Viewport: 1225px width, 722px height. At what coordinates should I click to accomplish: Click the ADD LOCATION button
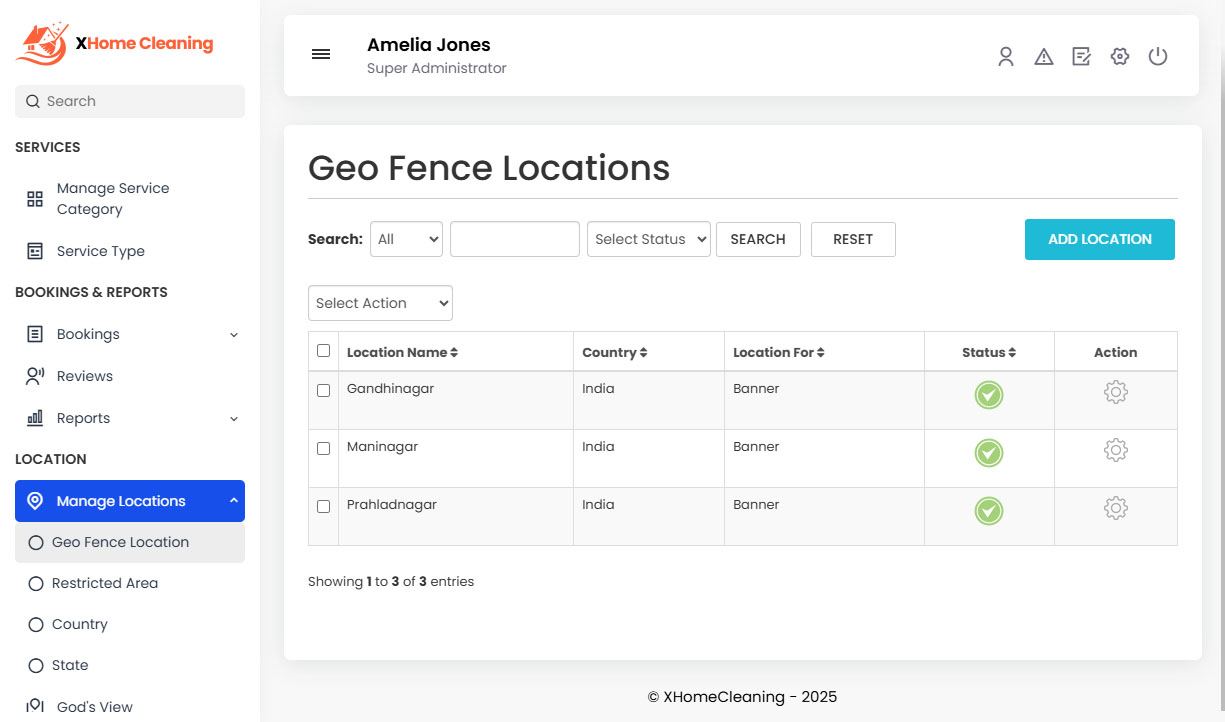point(1099,239)
